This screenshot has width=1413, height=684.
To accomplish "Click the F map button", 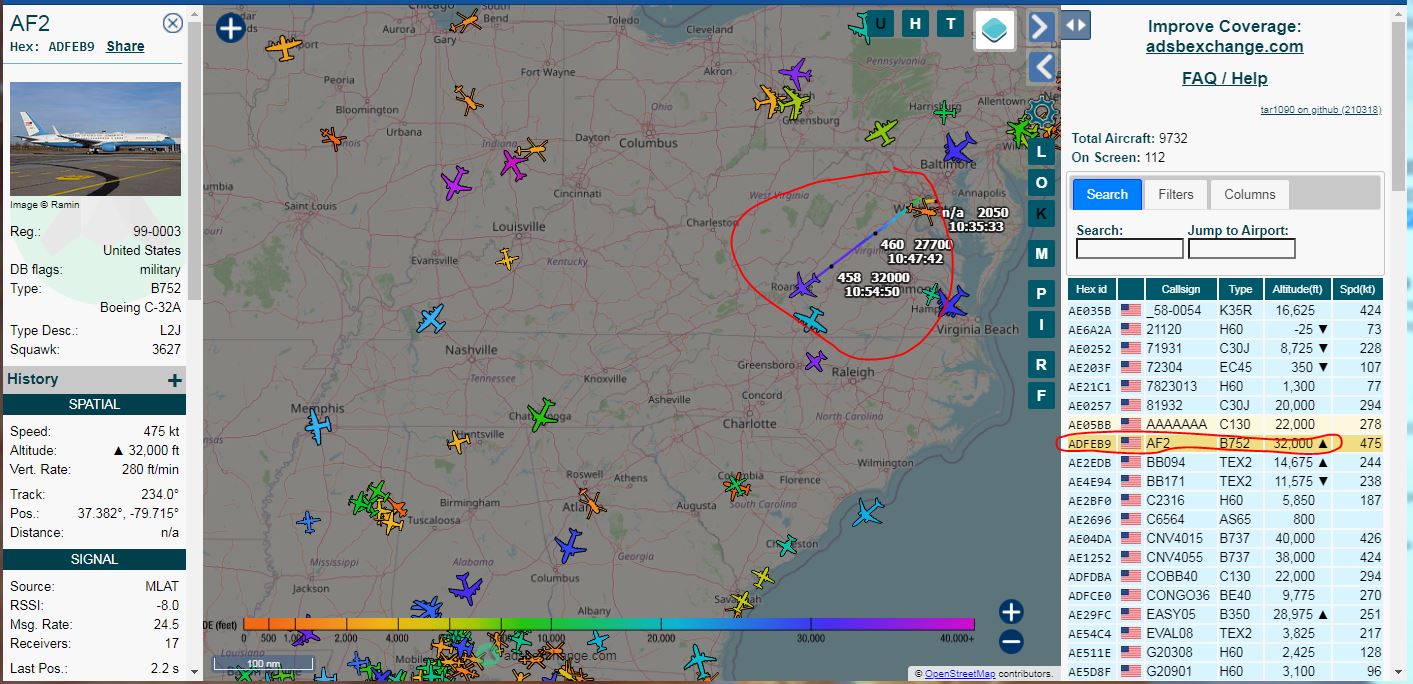I will tap(1041, 396).
